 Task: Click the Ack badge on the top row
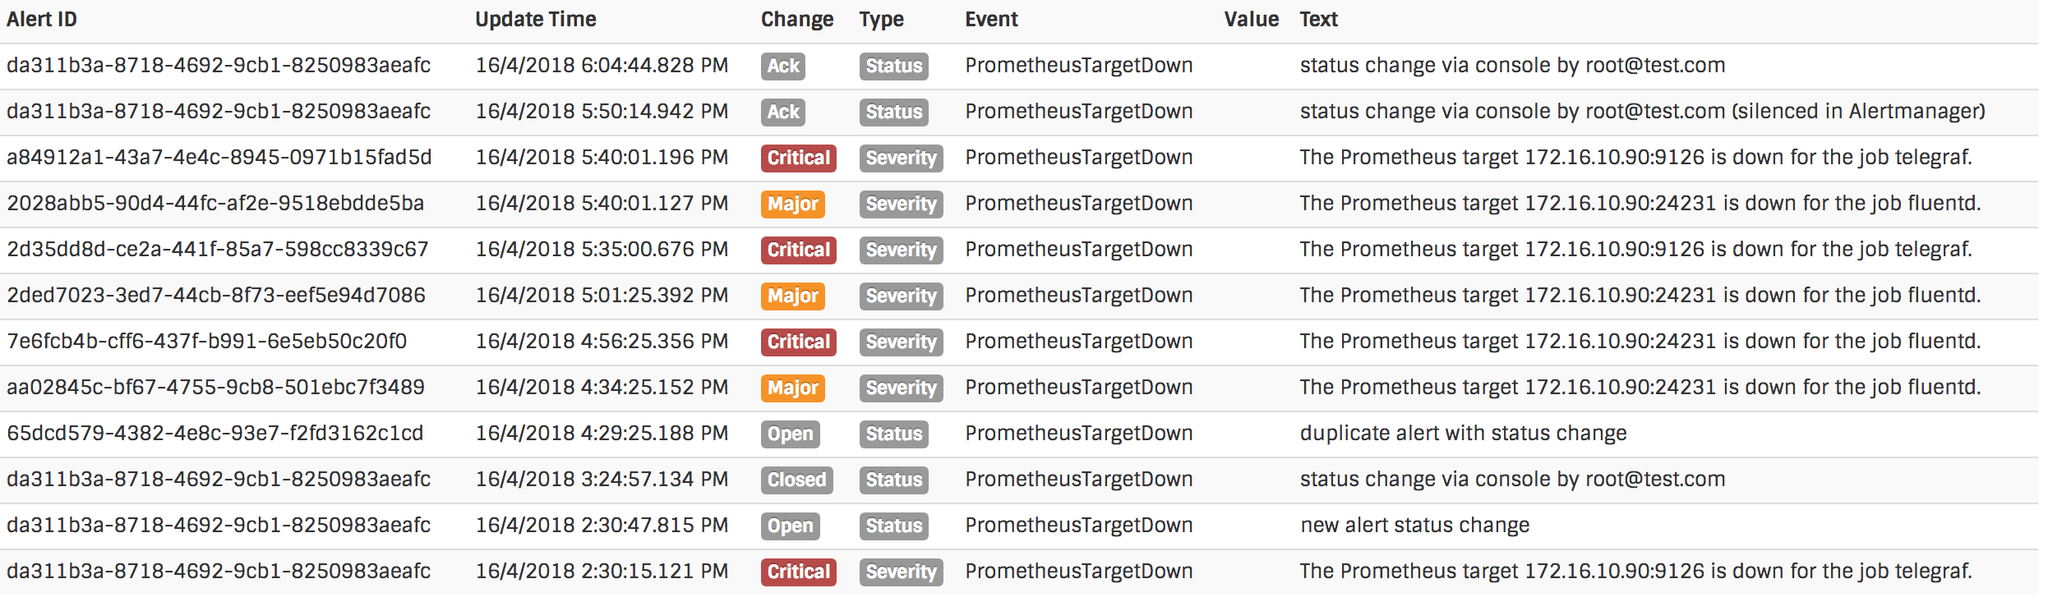[783, 66]
